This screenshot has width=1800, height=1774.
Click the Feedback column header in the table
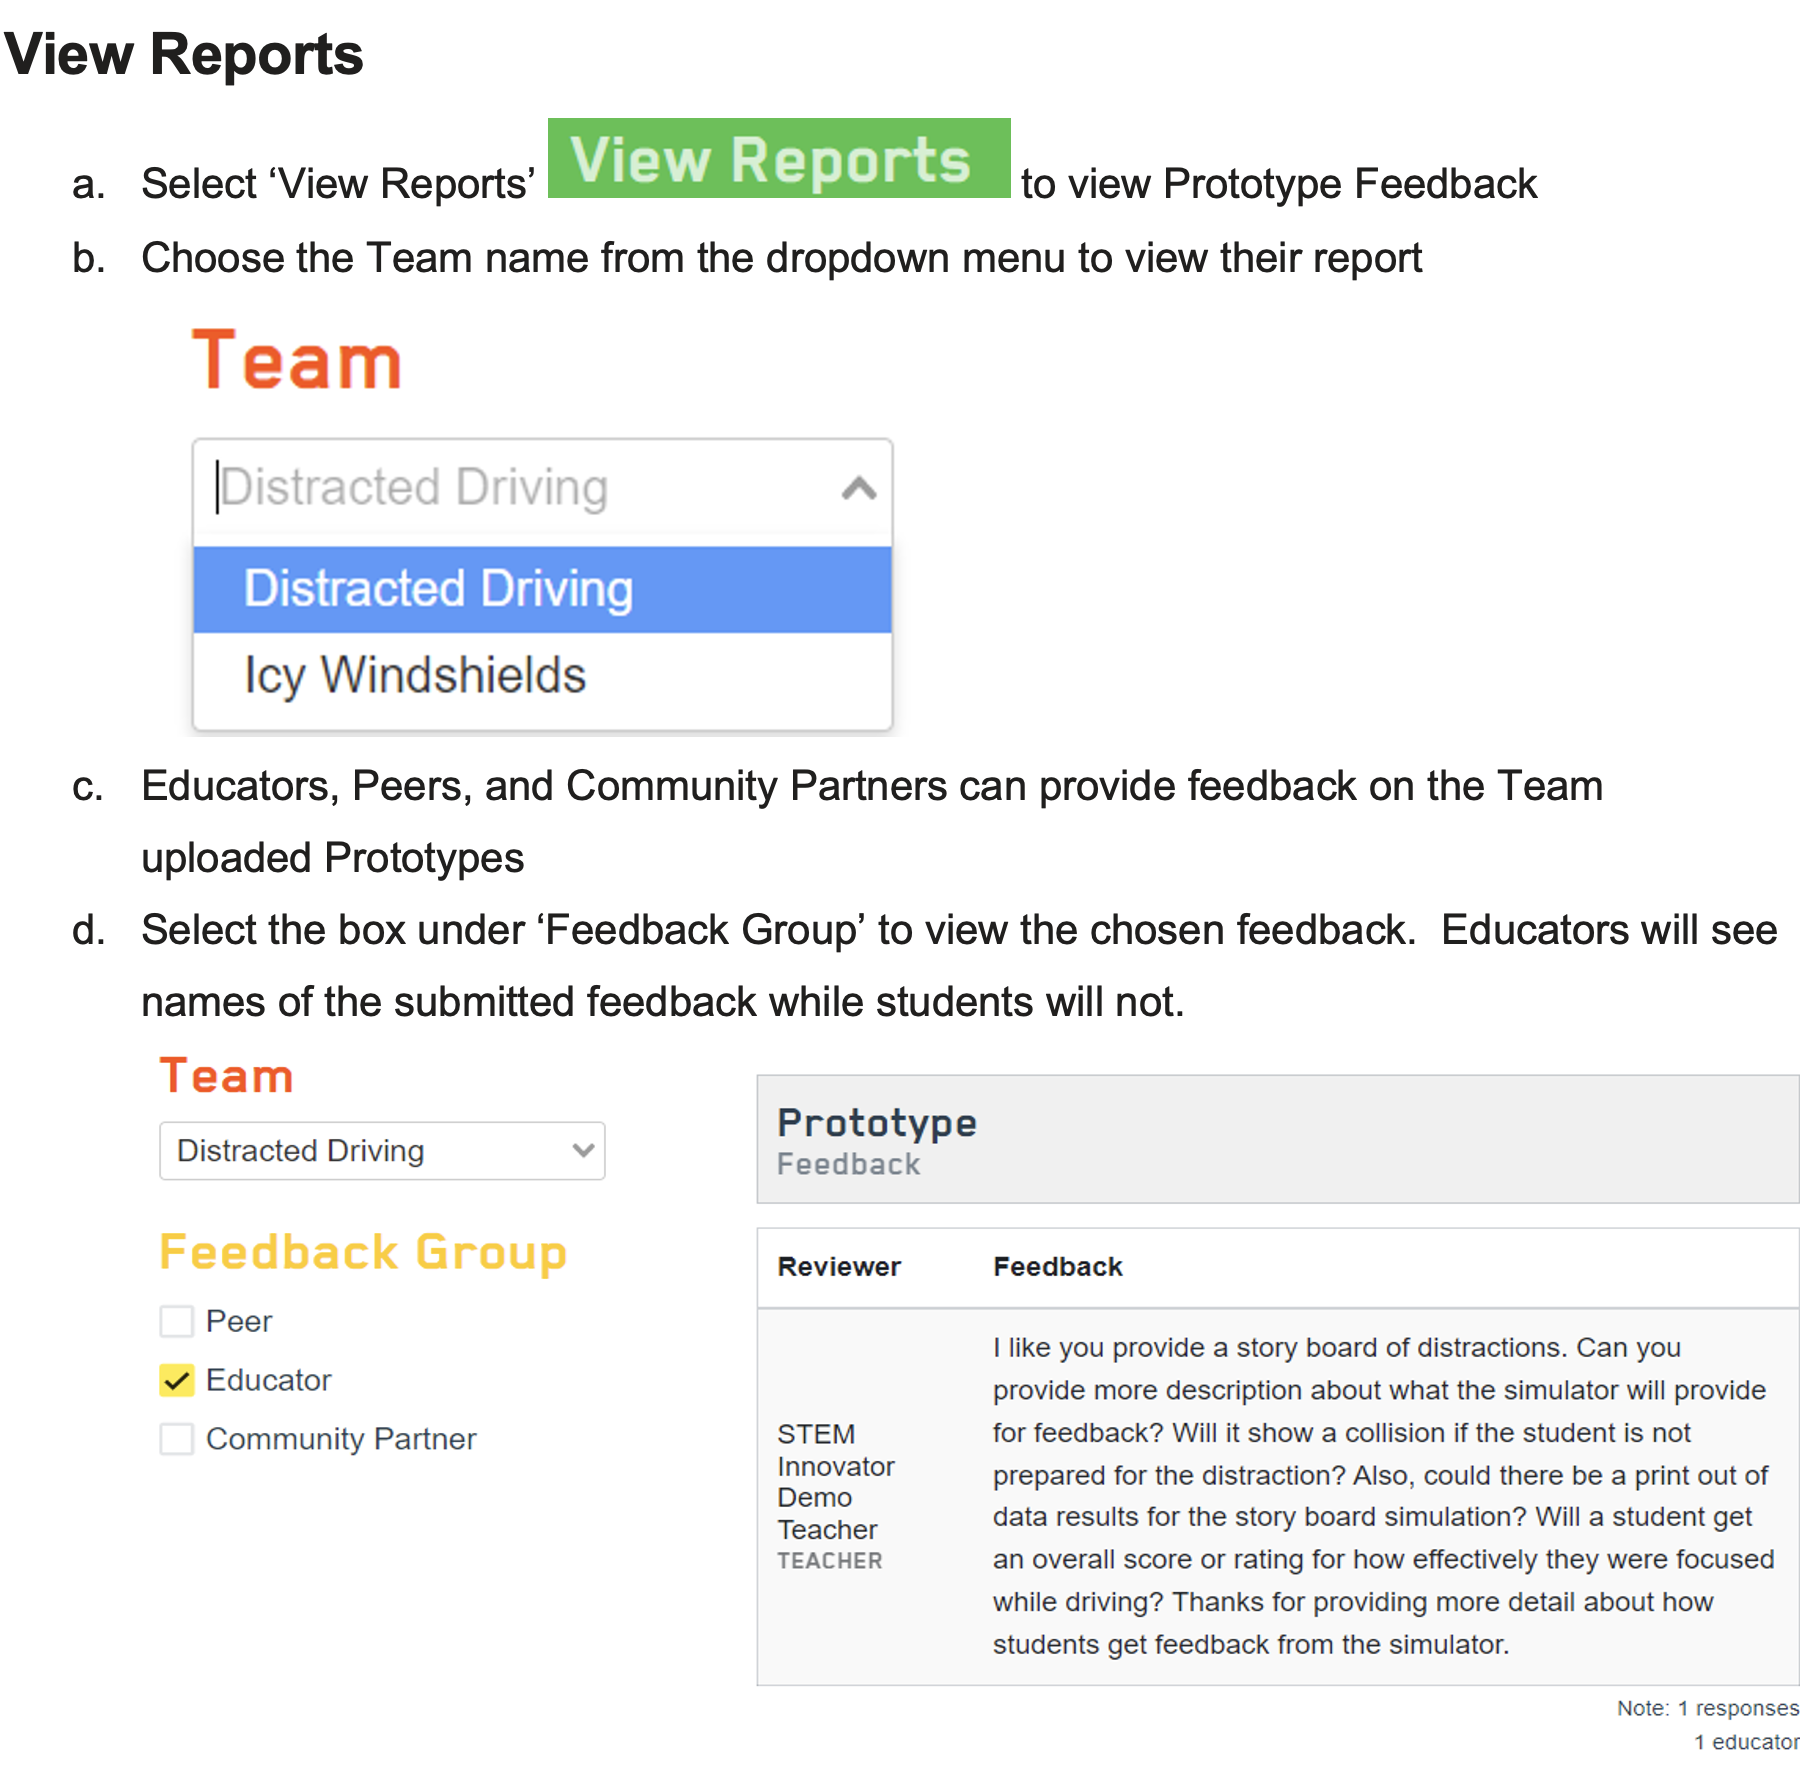pyautogui.click(x=1057, y=1267)
